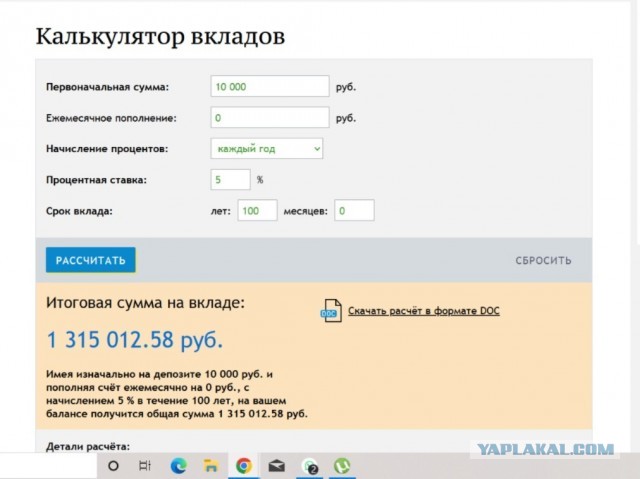Viewport: 640px width, 479px height.
Task: Click the months field showing 0
Action: coord(354,211)
